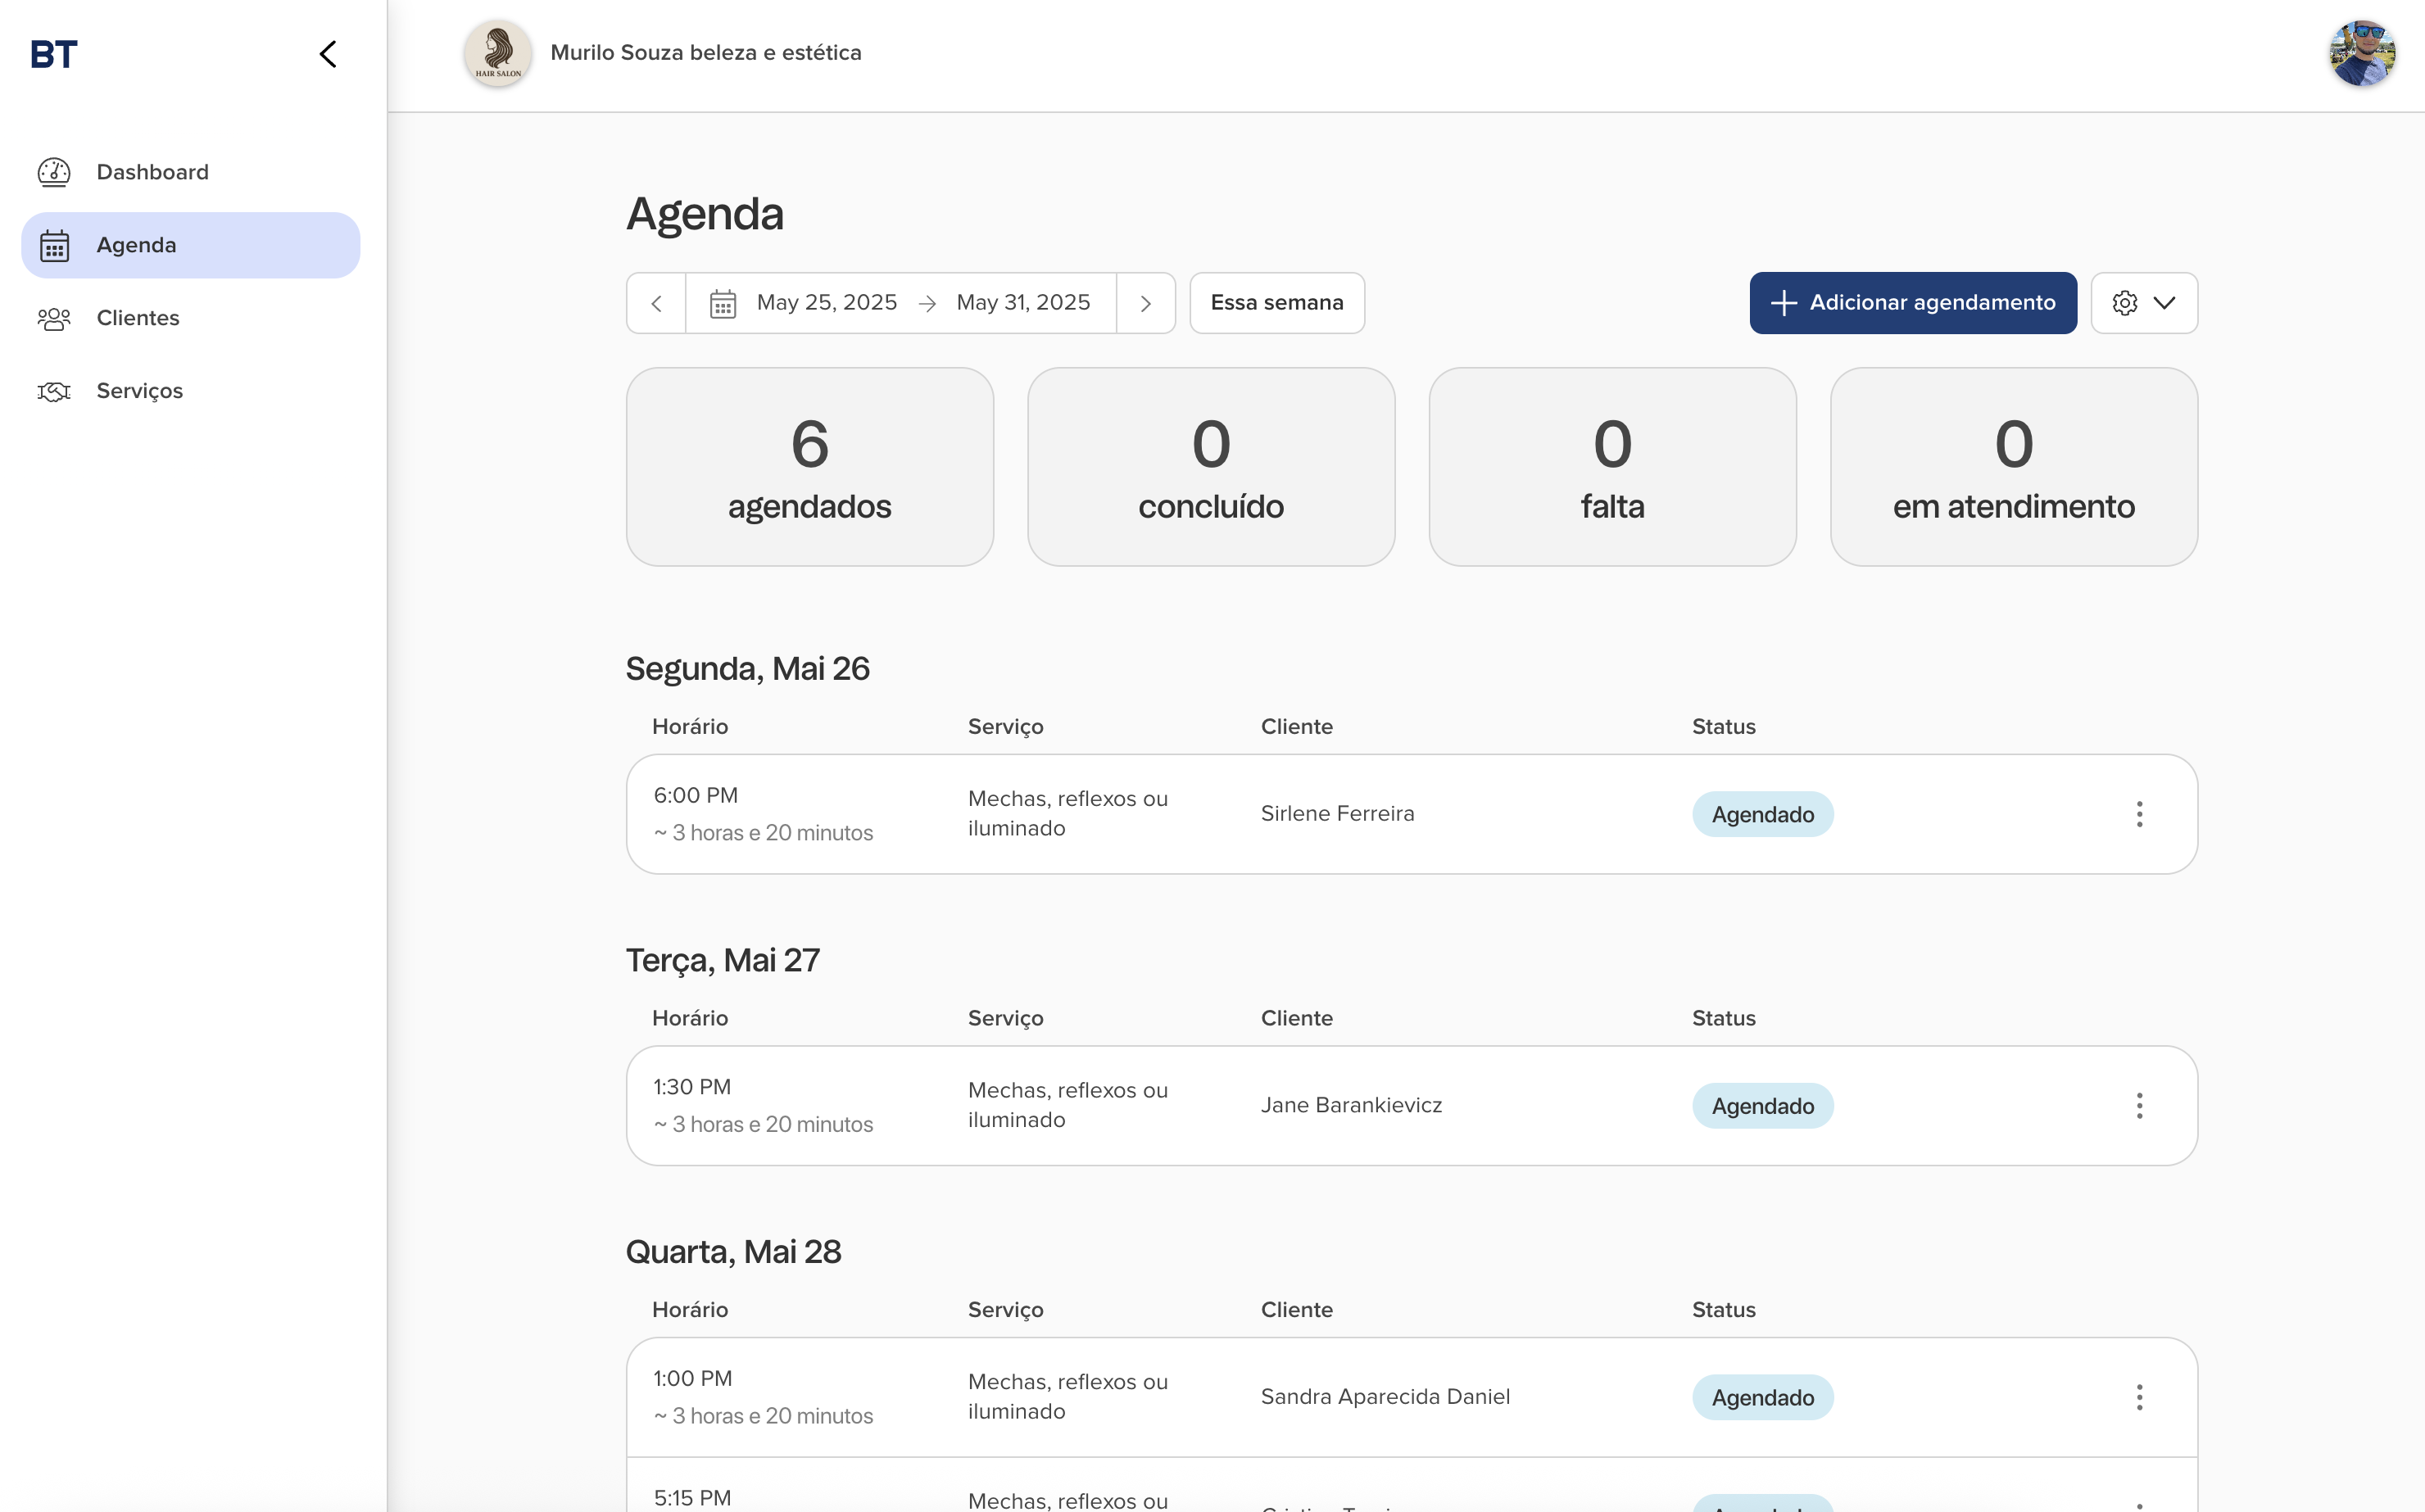Click Adicionar agendamento button
2425x1512 pixels.
(1912, 303)
